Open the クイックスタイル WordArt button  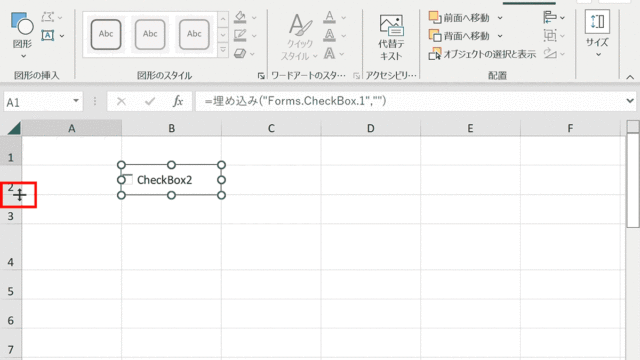coord(300,37)
